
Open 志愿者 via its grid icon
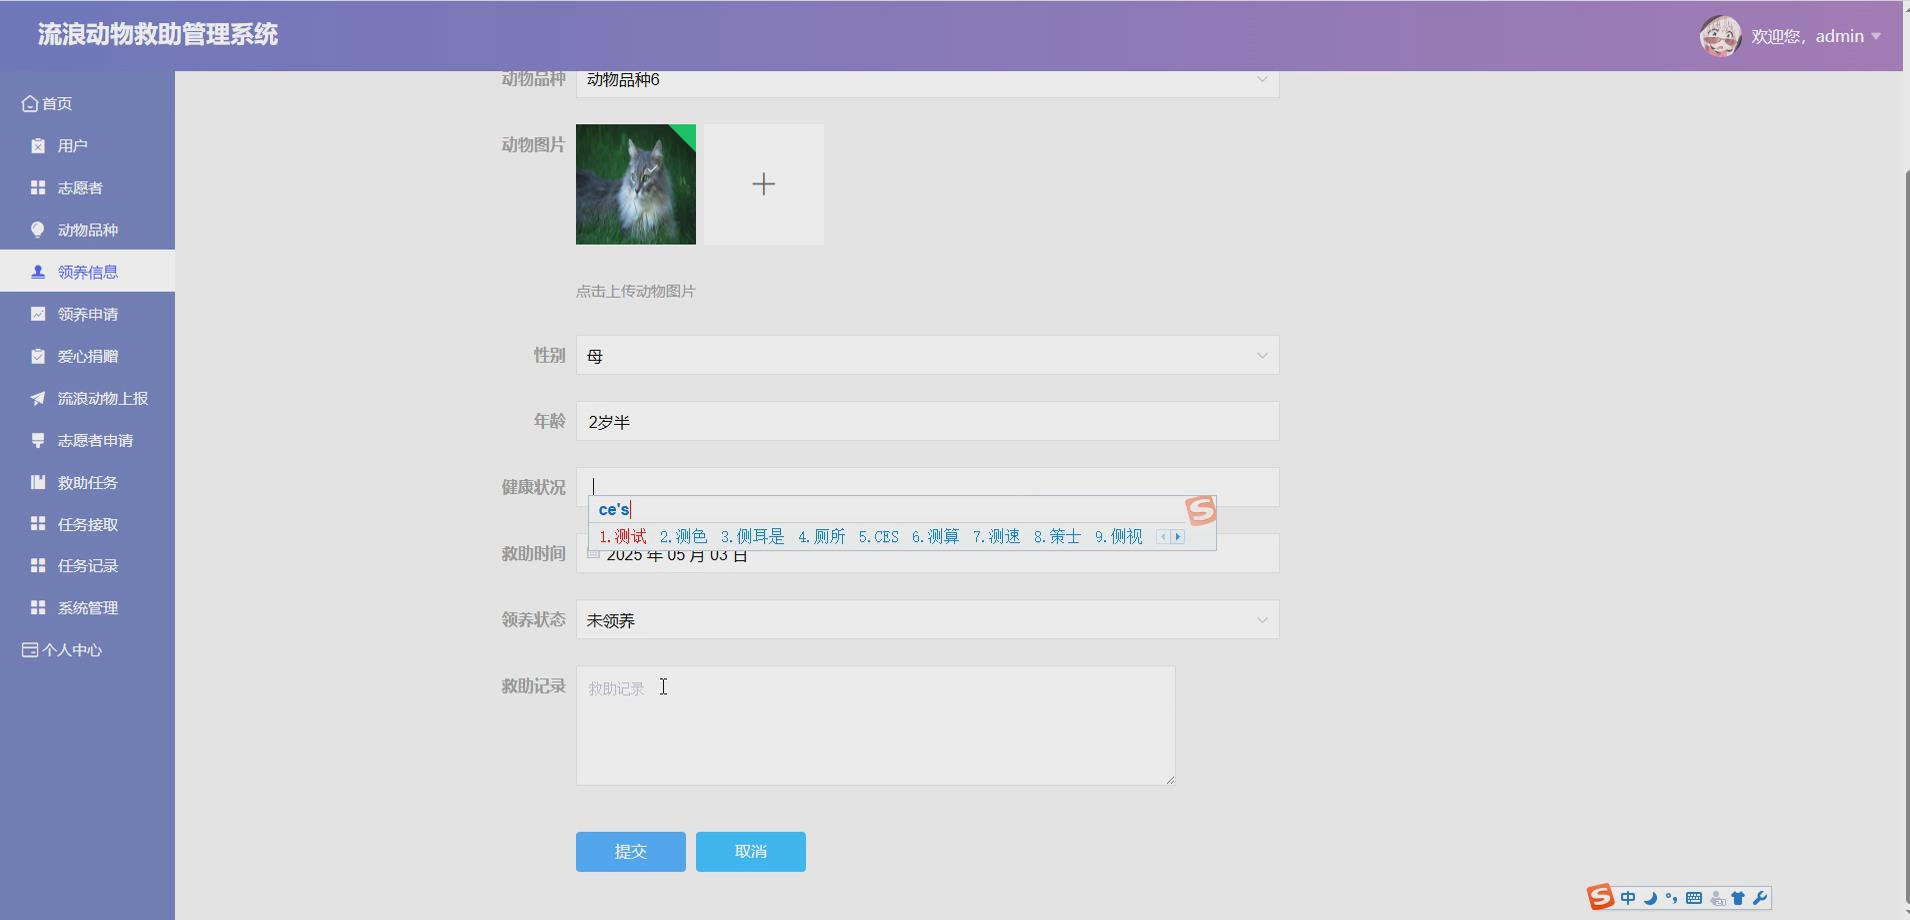click(x=36, y=187)
